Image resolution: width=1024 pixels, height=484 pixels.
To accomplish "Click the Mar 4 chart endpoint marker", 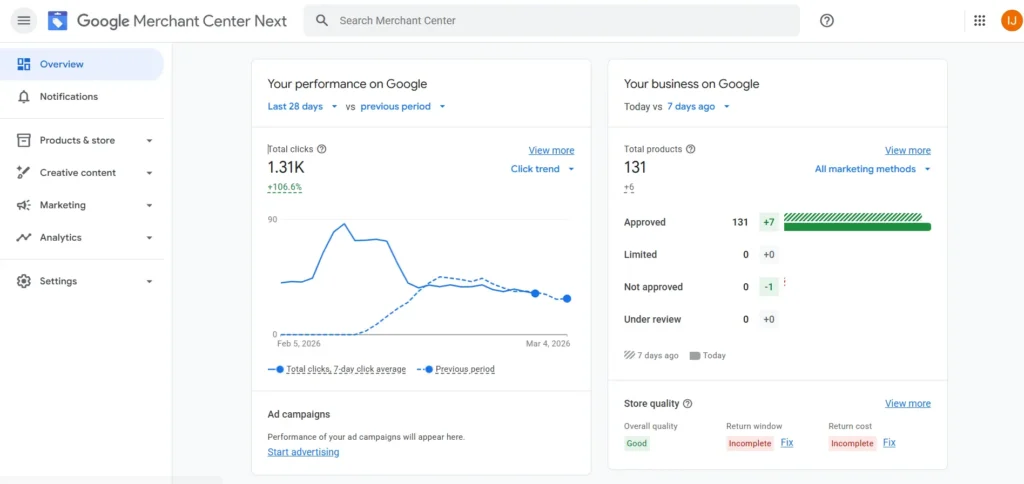I will tap(567, 298).
